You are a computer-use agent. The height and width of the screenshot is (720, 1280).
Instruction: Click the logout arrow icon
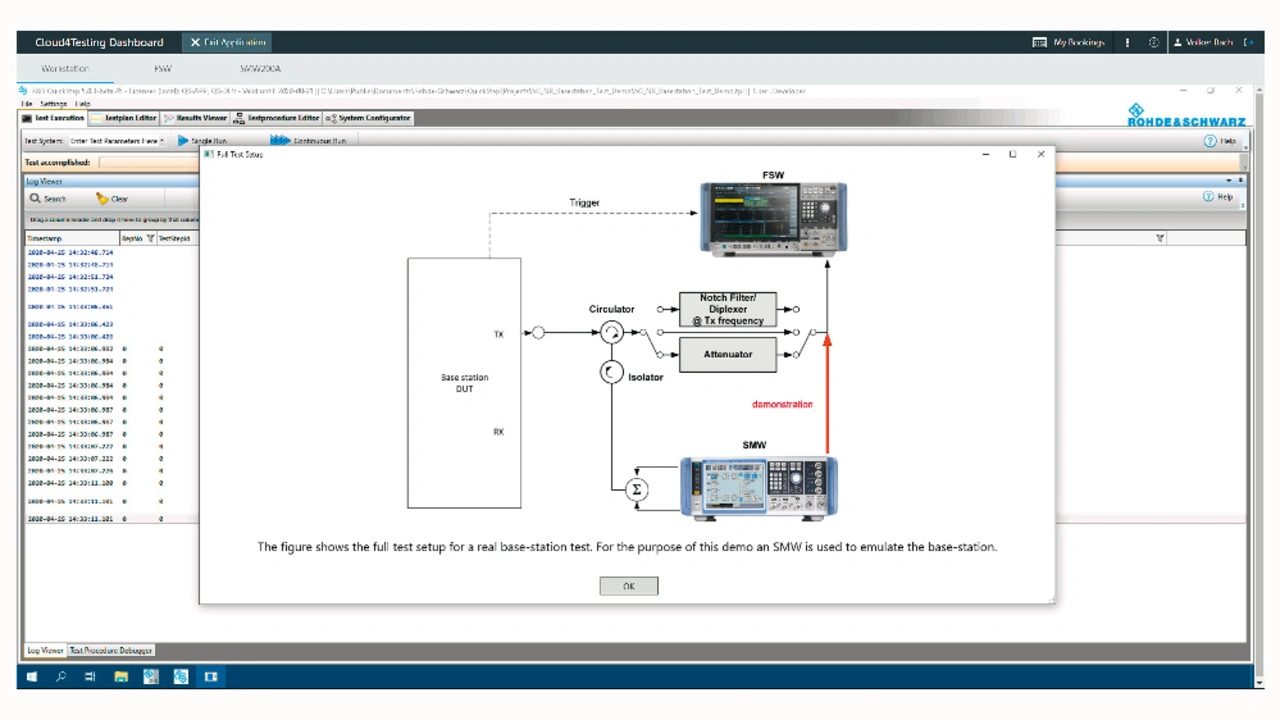pos(1248,42)
